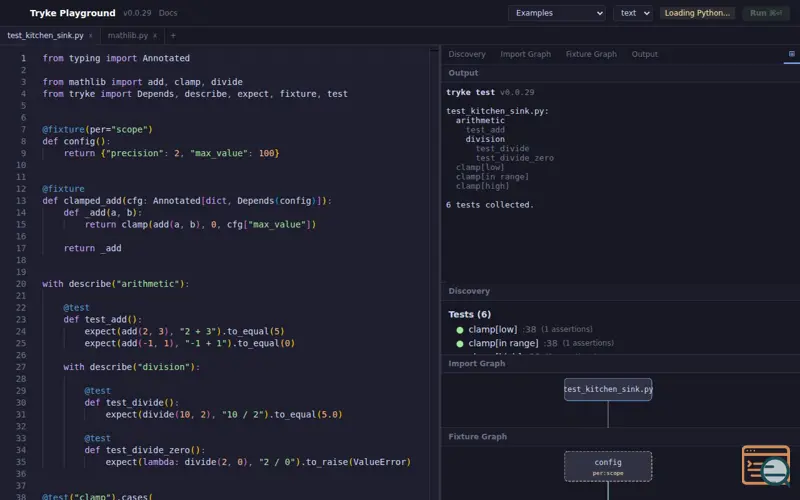
Task: Switch to the test_kitchen_sink.py file tab
Action: 45,36
